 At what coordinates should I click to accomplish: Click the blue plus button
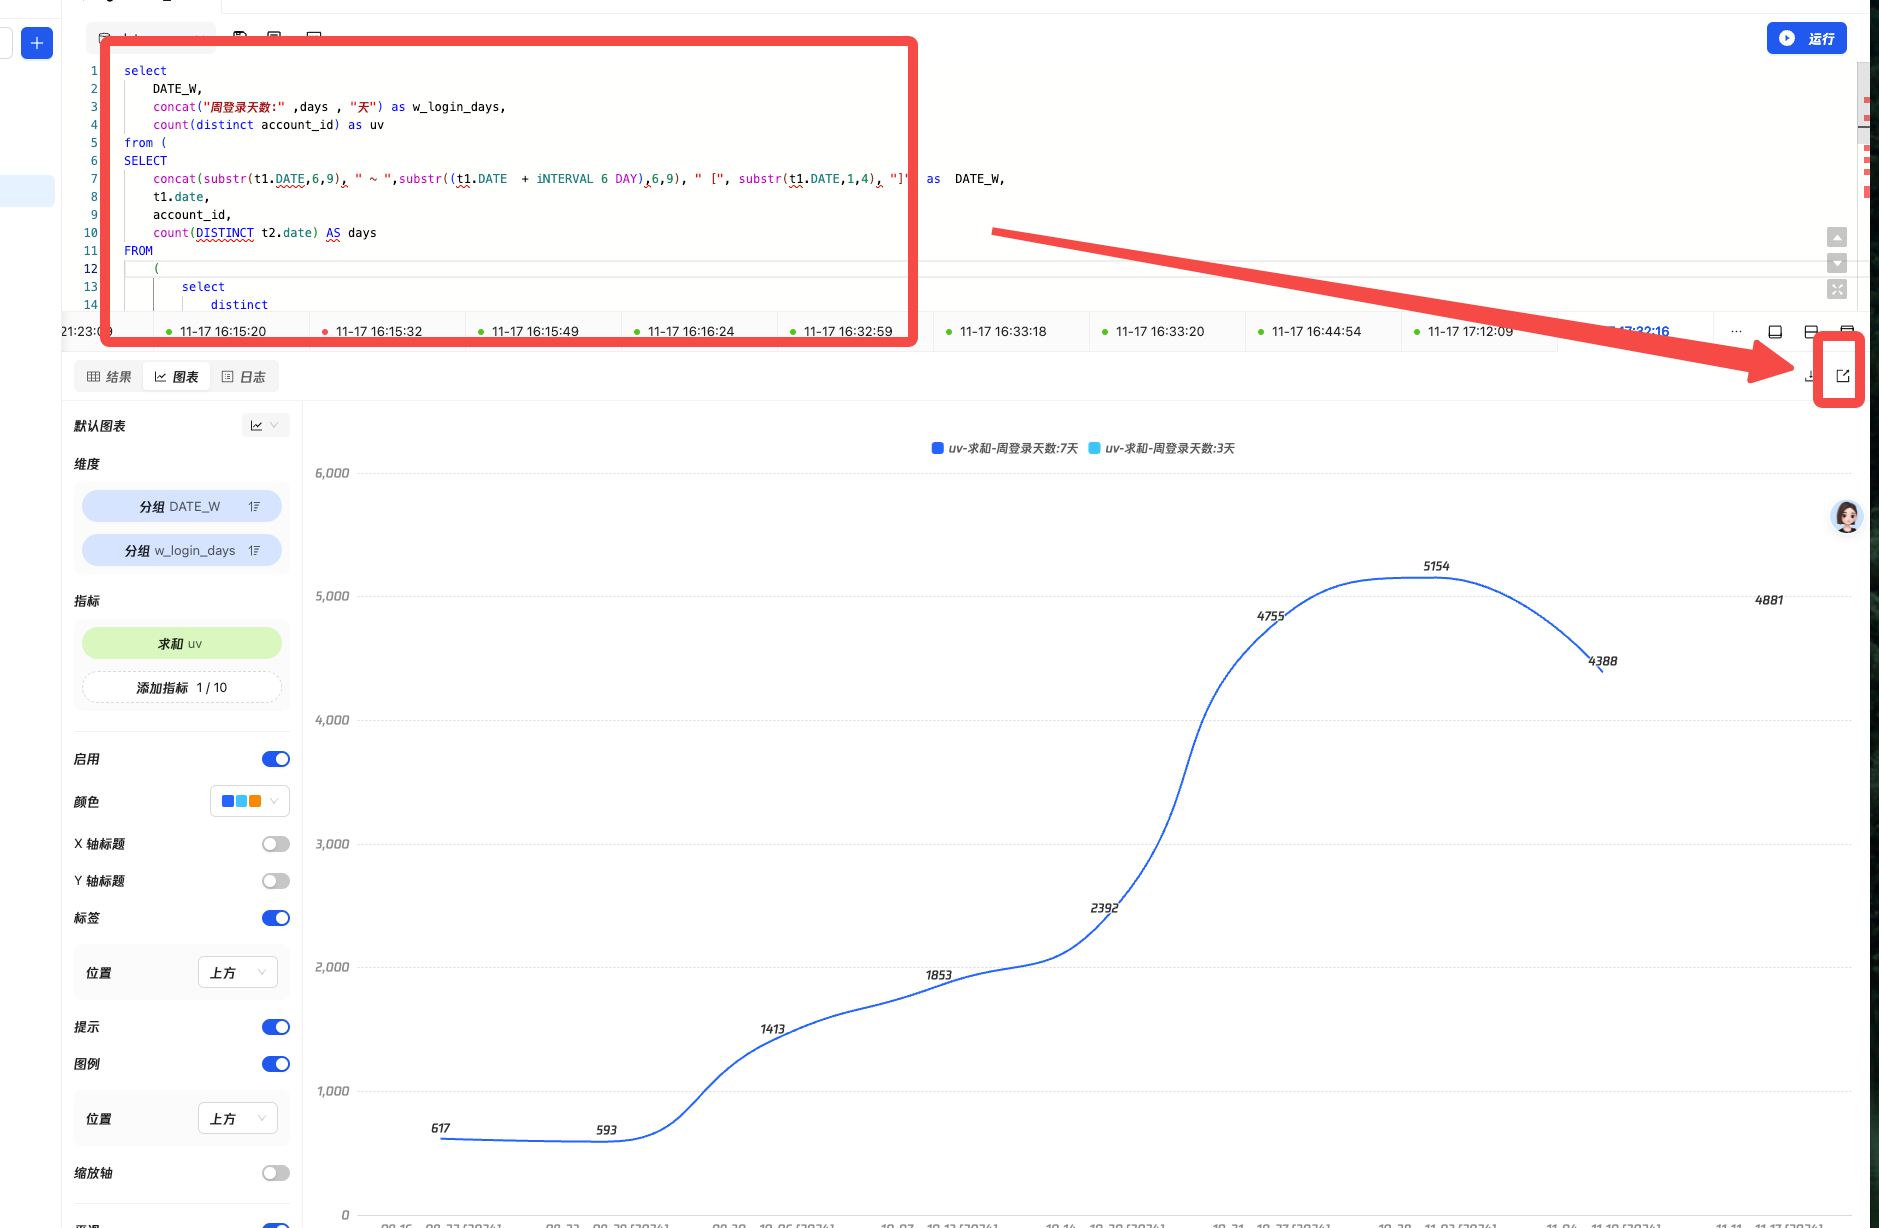(x=37, y=43)
